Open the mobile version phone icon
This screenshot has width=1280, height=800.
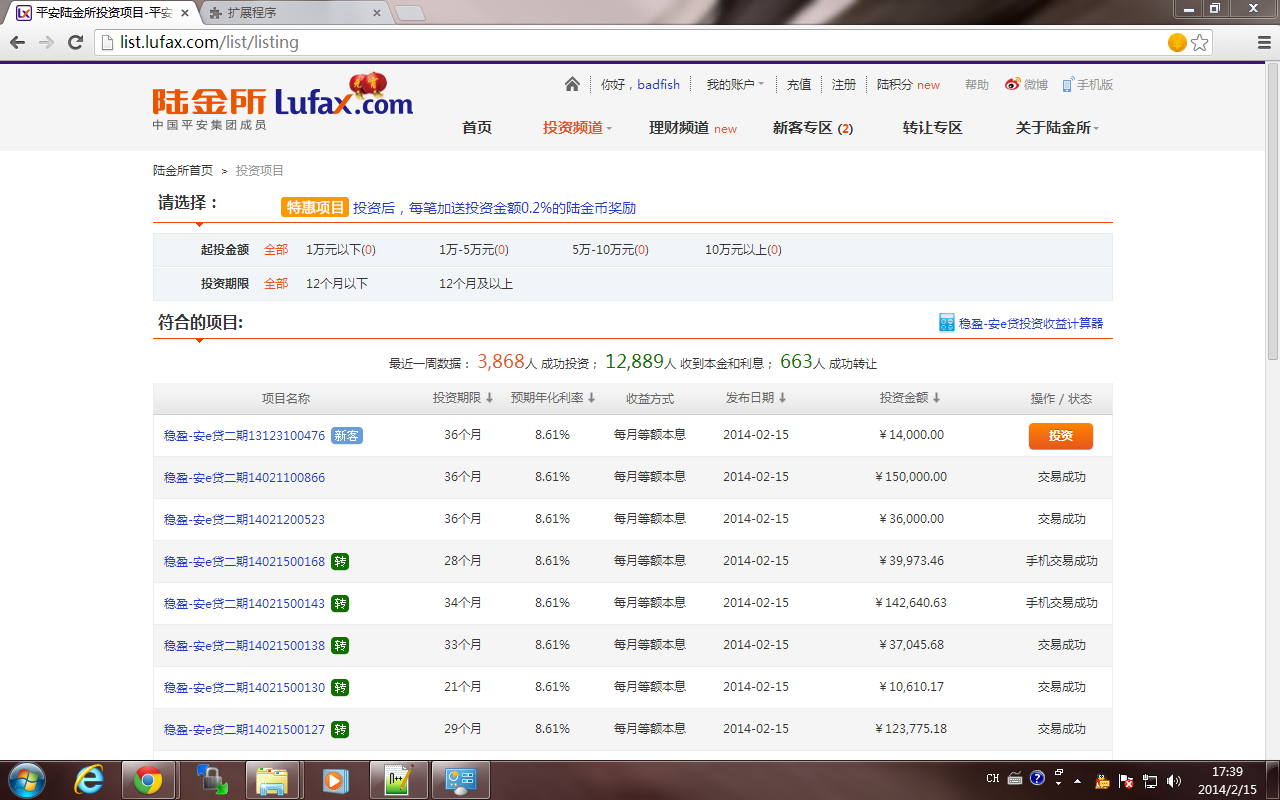[1068, 85]
